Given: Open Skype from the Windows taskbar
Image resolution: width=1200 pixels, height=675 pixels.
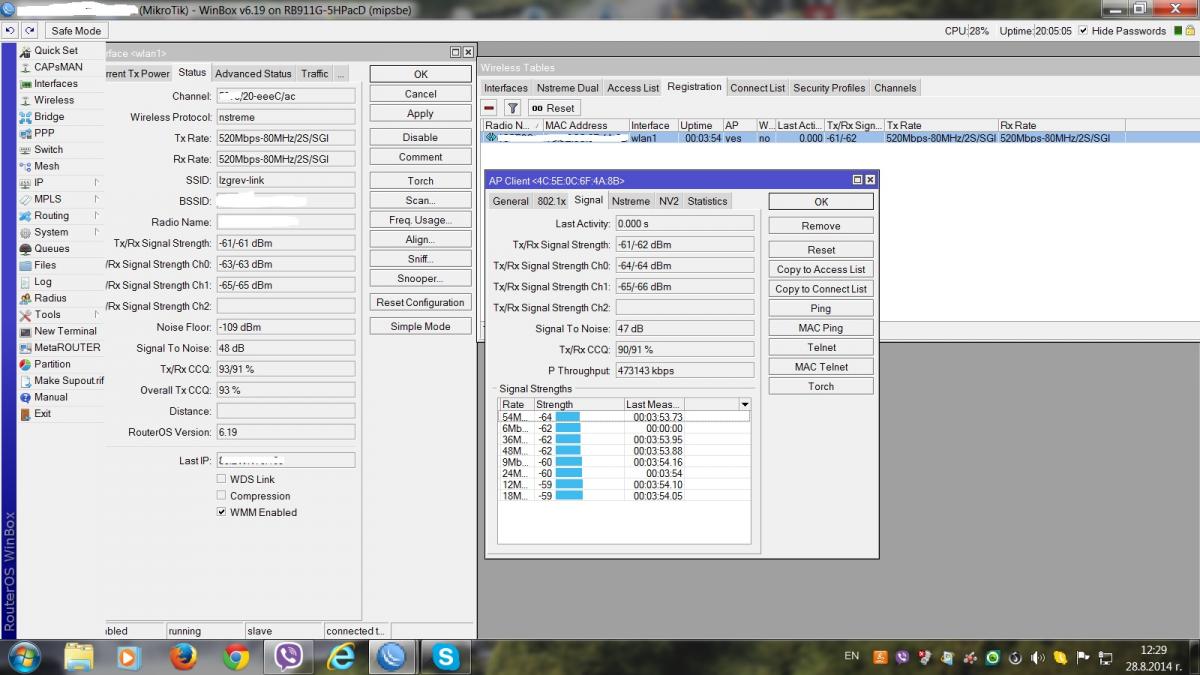Looking at the screenshot, I should pyautogui.click(x=445, y=656).
